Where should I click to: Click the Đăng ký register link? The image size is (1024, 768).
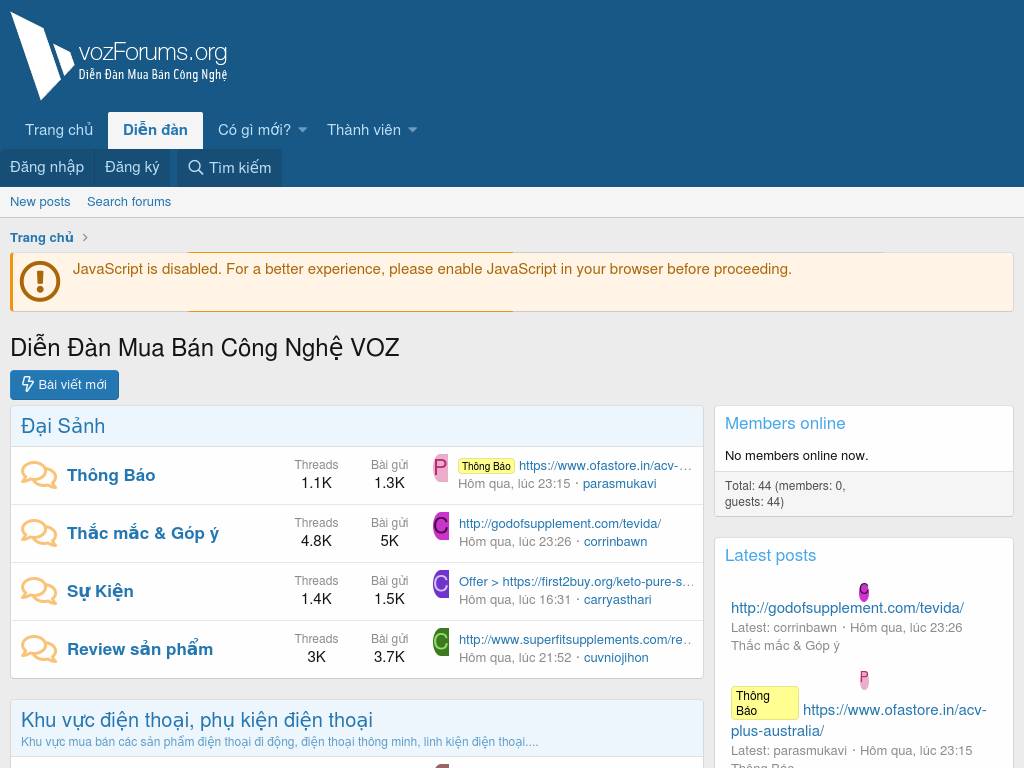click(132, 167)
